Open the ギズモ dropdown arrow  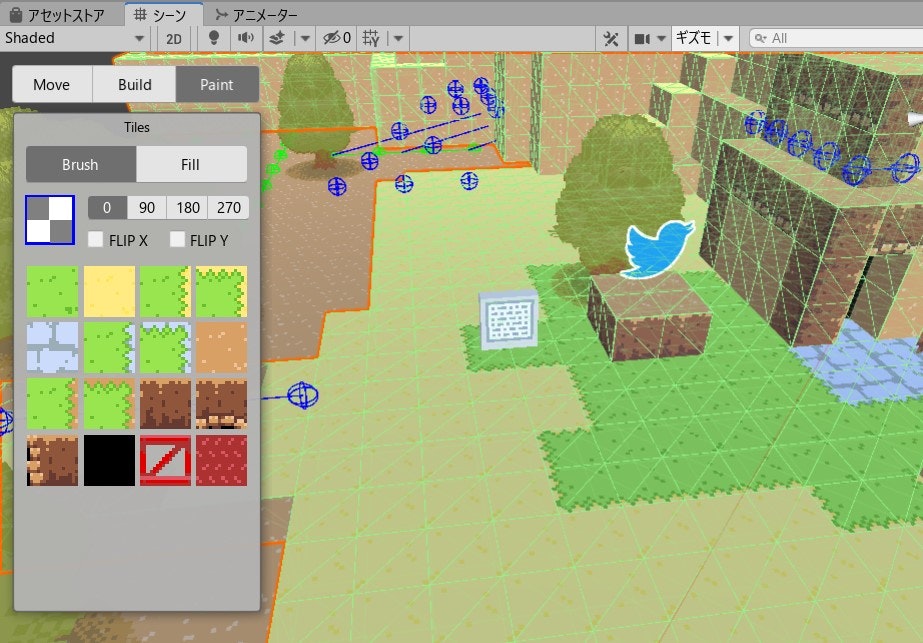pos(728,39)
